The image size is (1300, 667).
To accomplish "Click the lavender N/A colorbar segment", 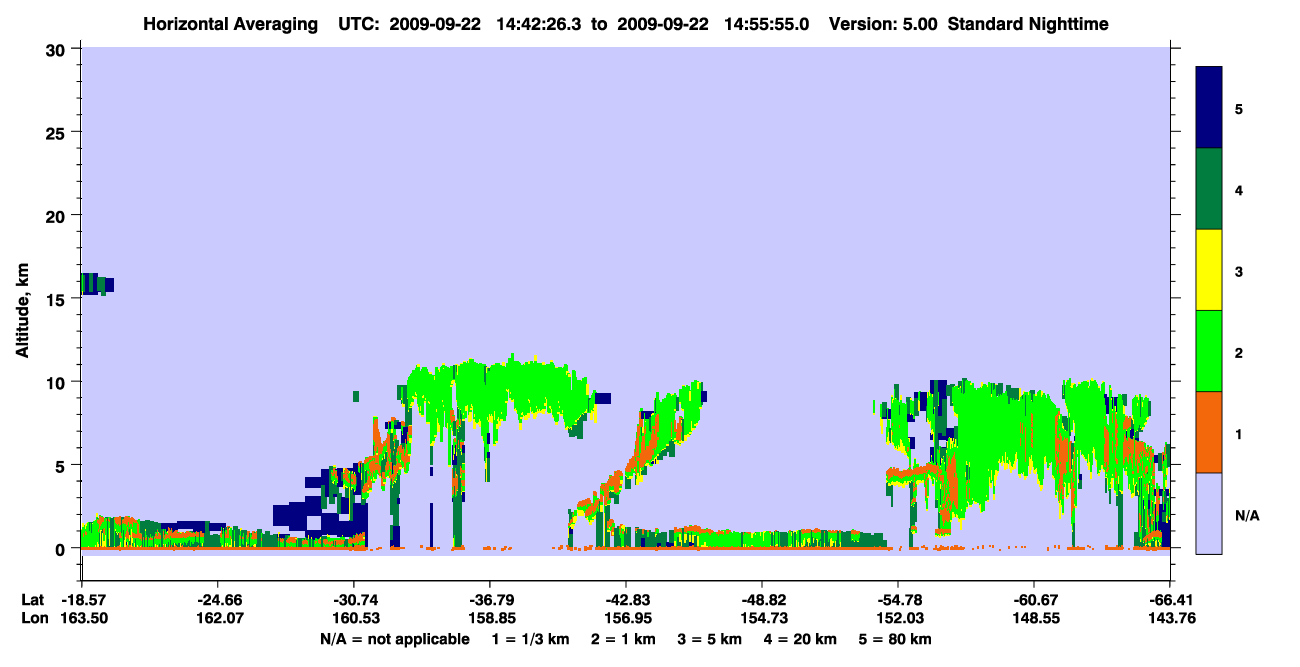I will pyautogui.click(x=1209, y=512).
